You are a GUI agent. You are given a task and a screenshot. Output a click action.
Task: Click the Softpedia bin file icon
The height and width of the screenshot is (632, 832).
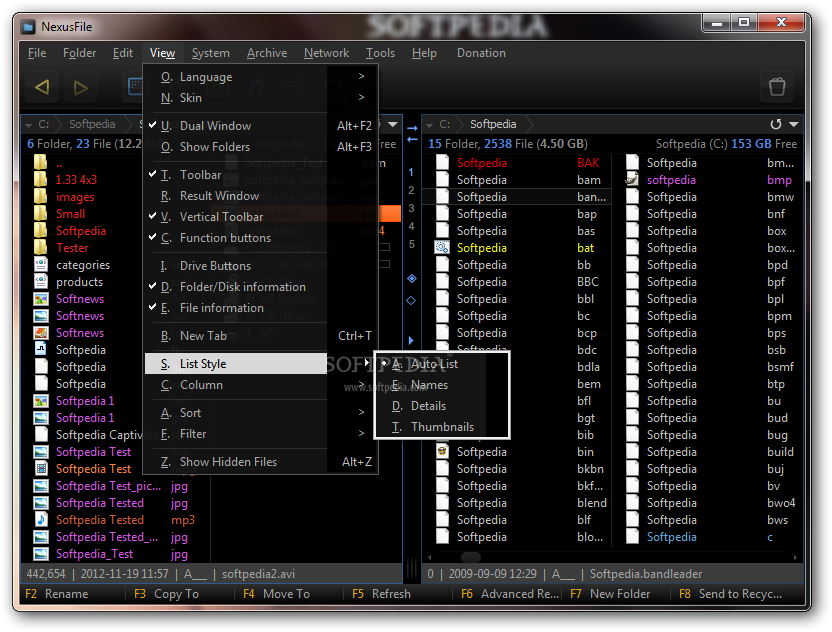(x=442, y=452)
